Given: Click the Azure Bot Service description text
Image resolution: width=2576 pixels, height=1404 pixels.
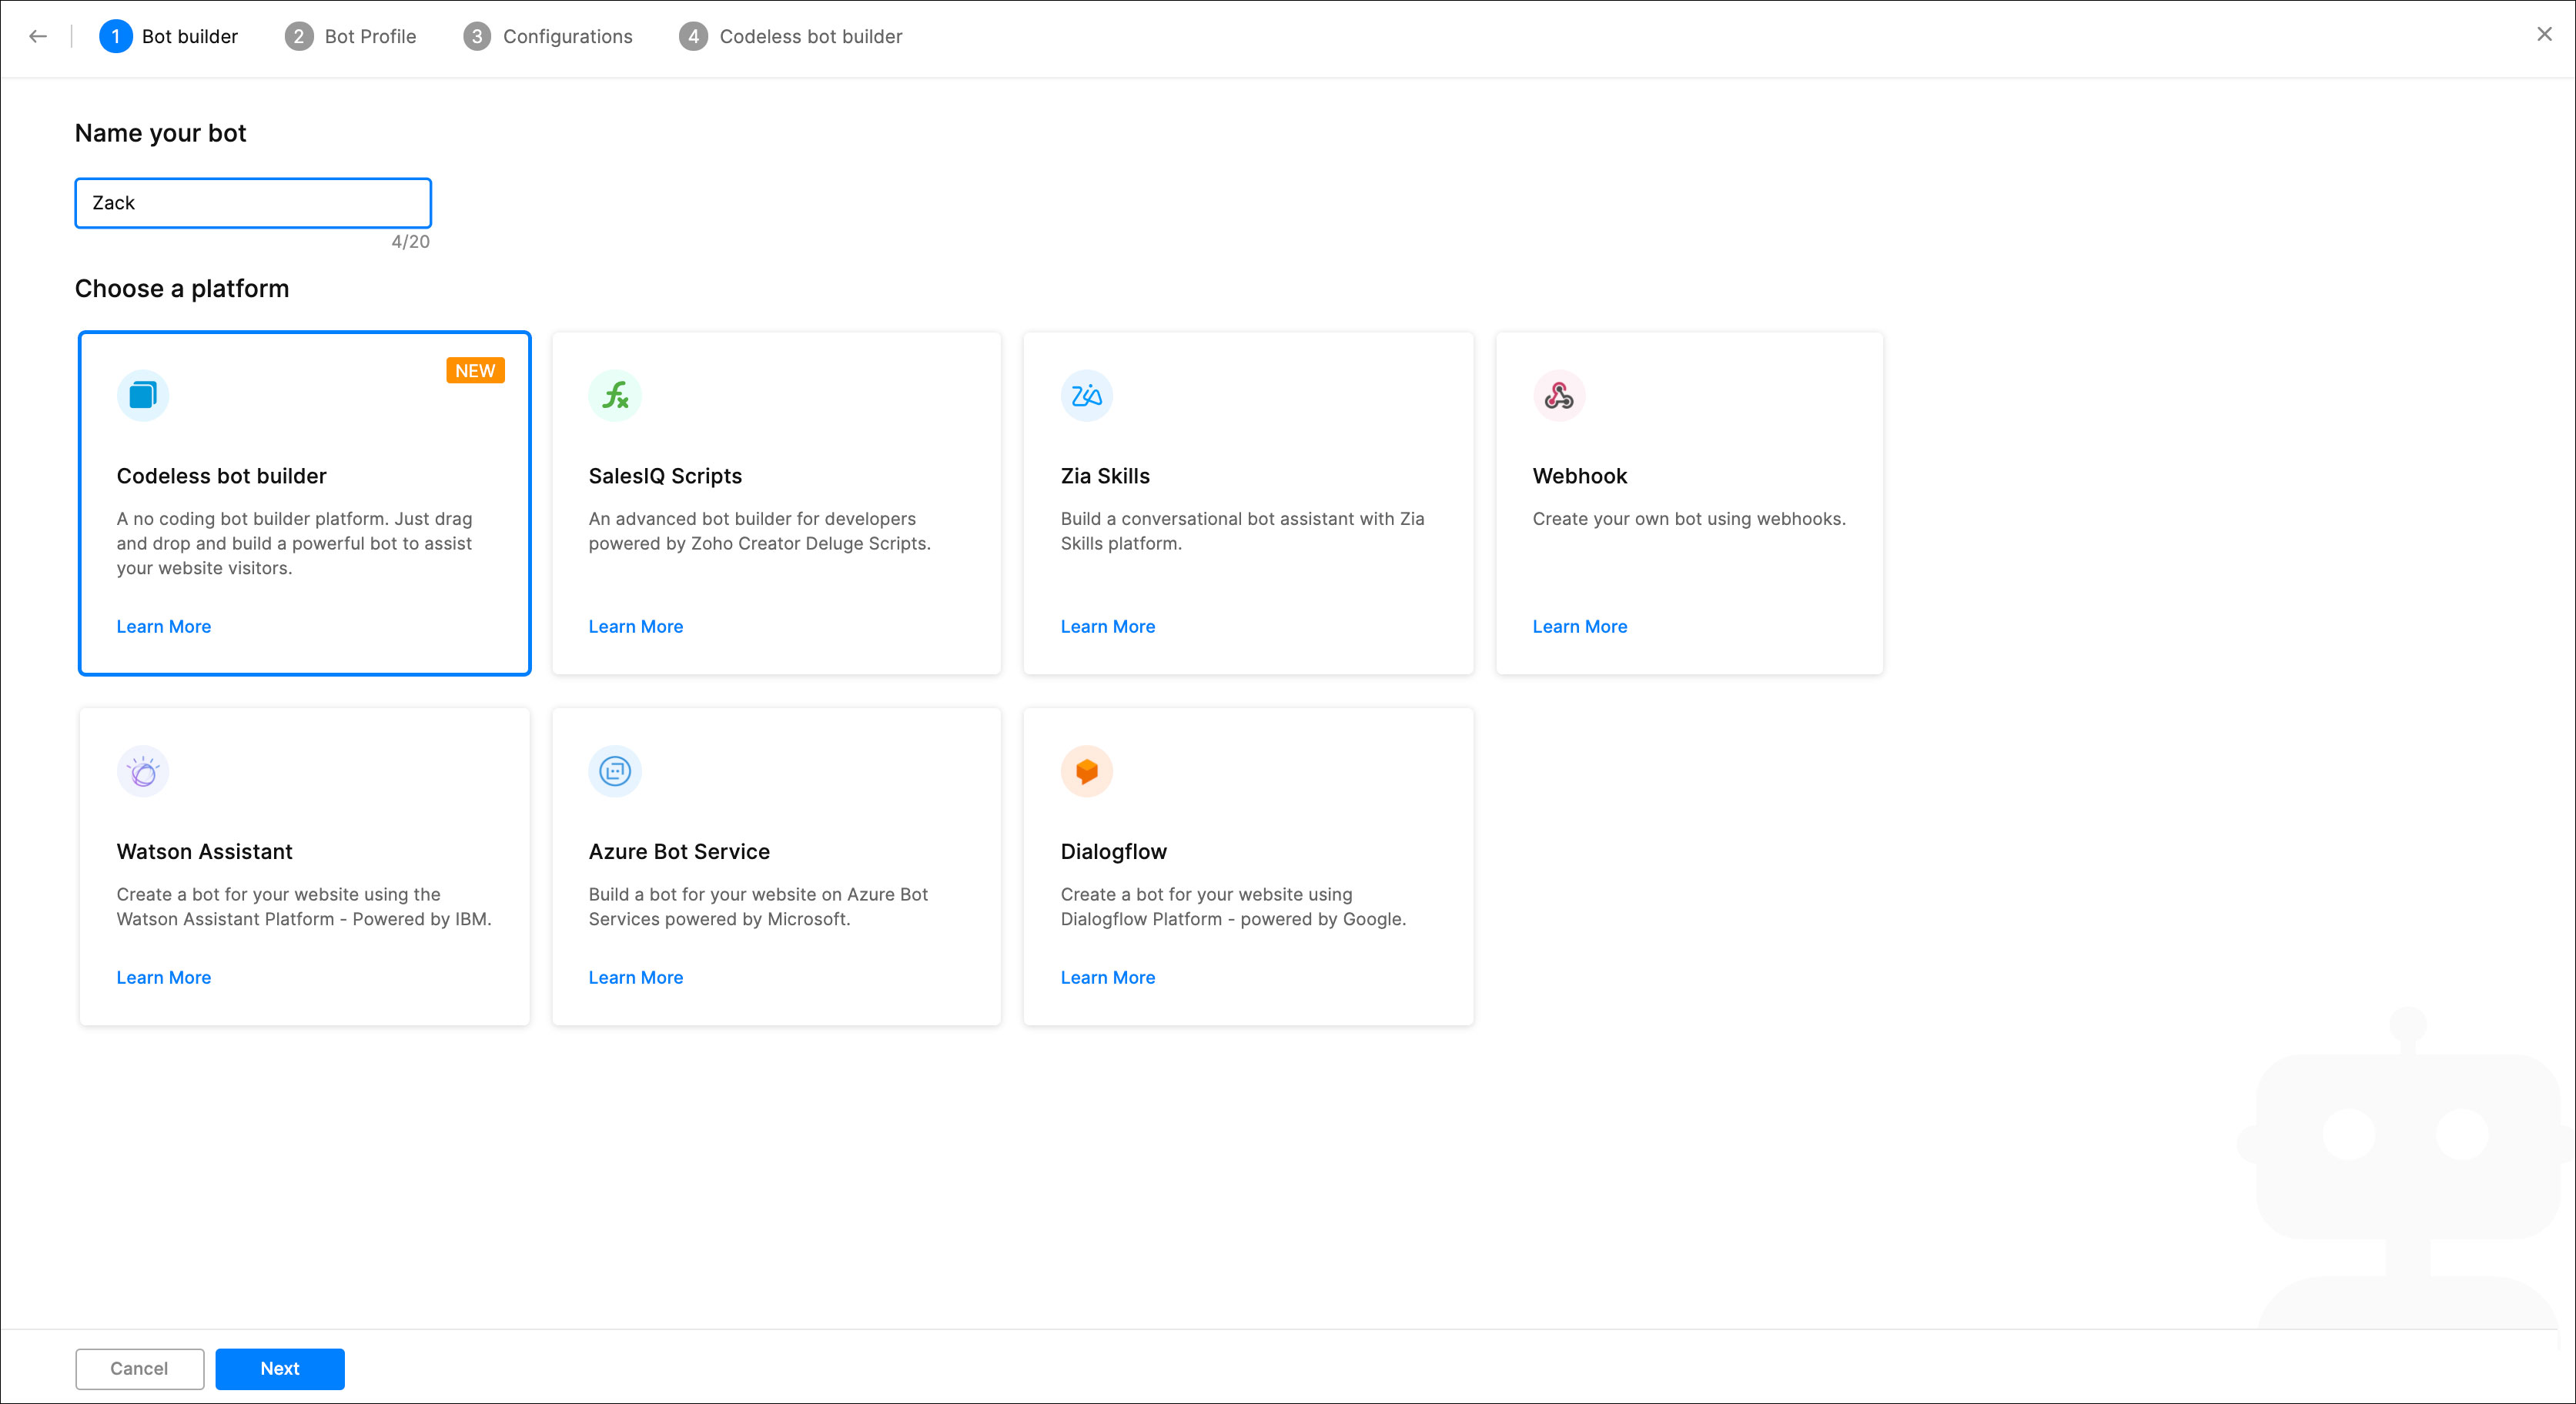Looking at the screenshot, I should (758, 906).
